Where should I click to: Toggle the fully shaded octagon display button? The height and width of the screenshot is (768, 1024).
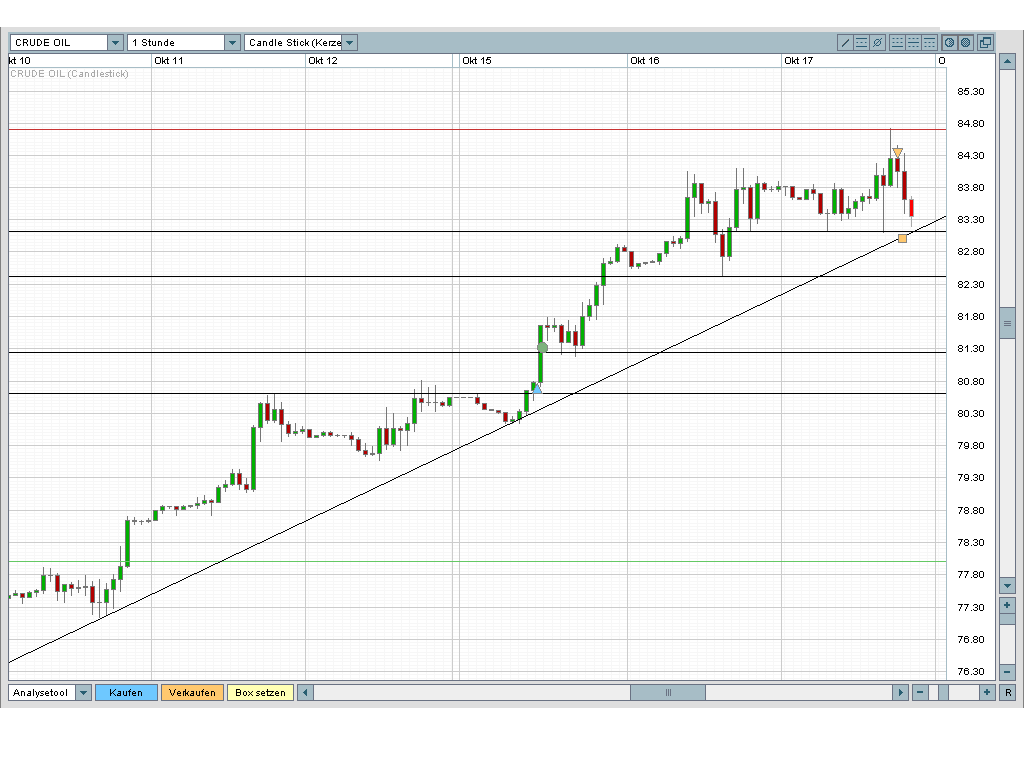coord(966,42)
